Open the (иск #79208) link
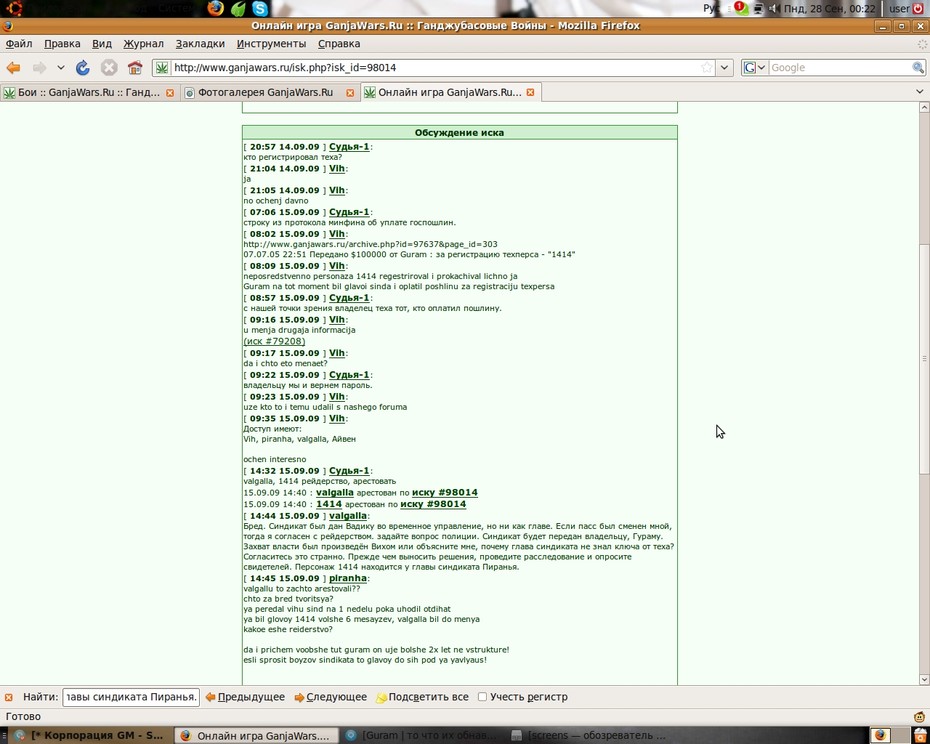The width and height of the screenshot is (930, 744). pos(274,341)
